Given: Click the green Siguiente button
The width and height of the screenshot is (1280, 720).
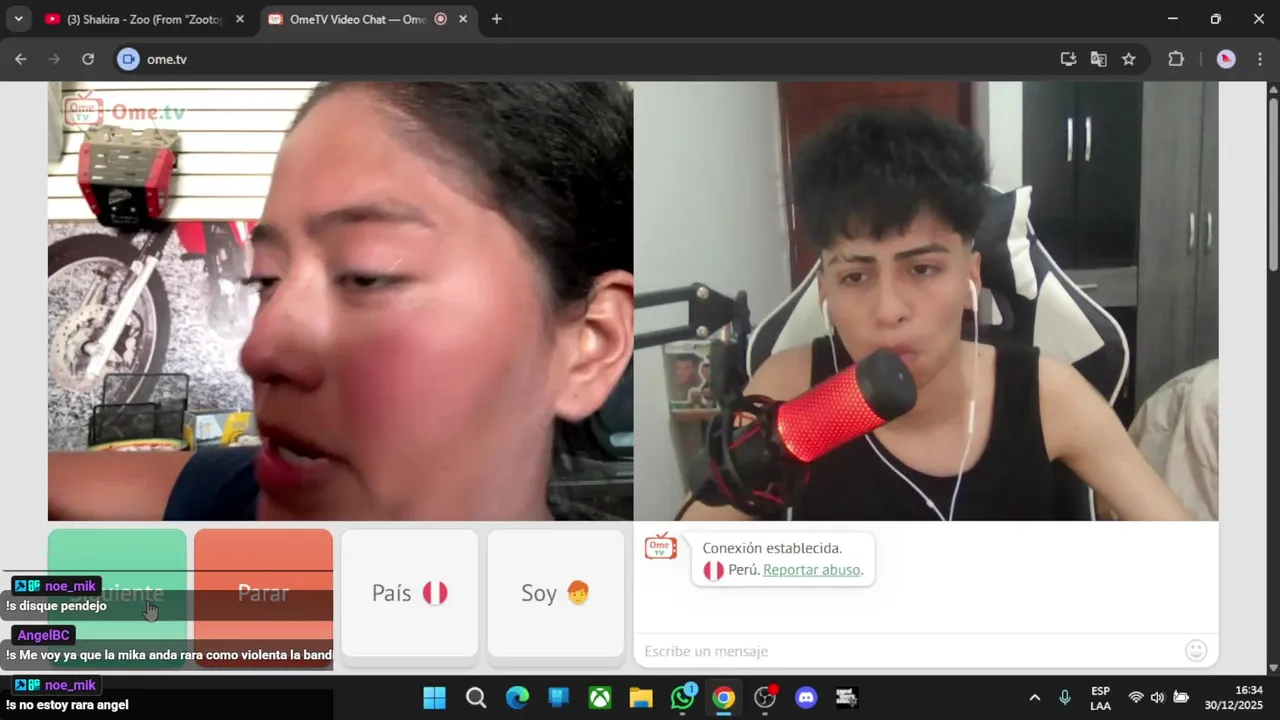Looking at the screenshot, I should pos(117,593).
